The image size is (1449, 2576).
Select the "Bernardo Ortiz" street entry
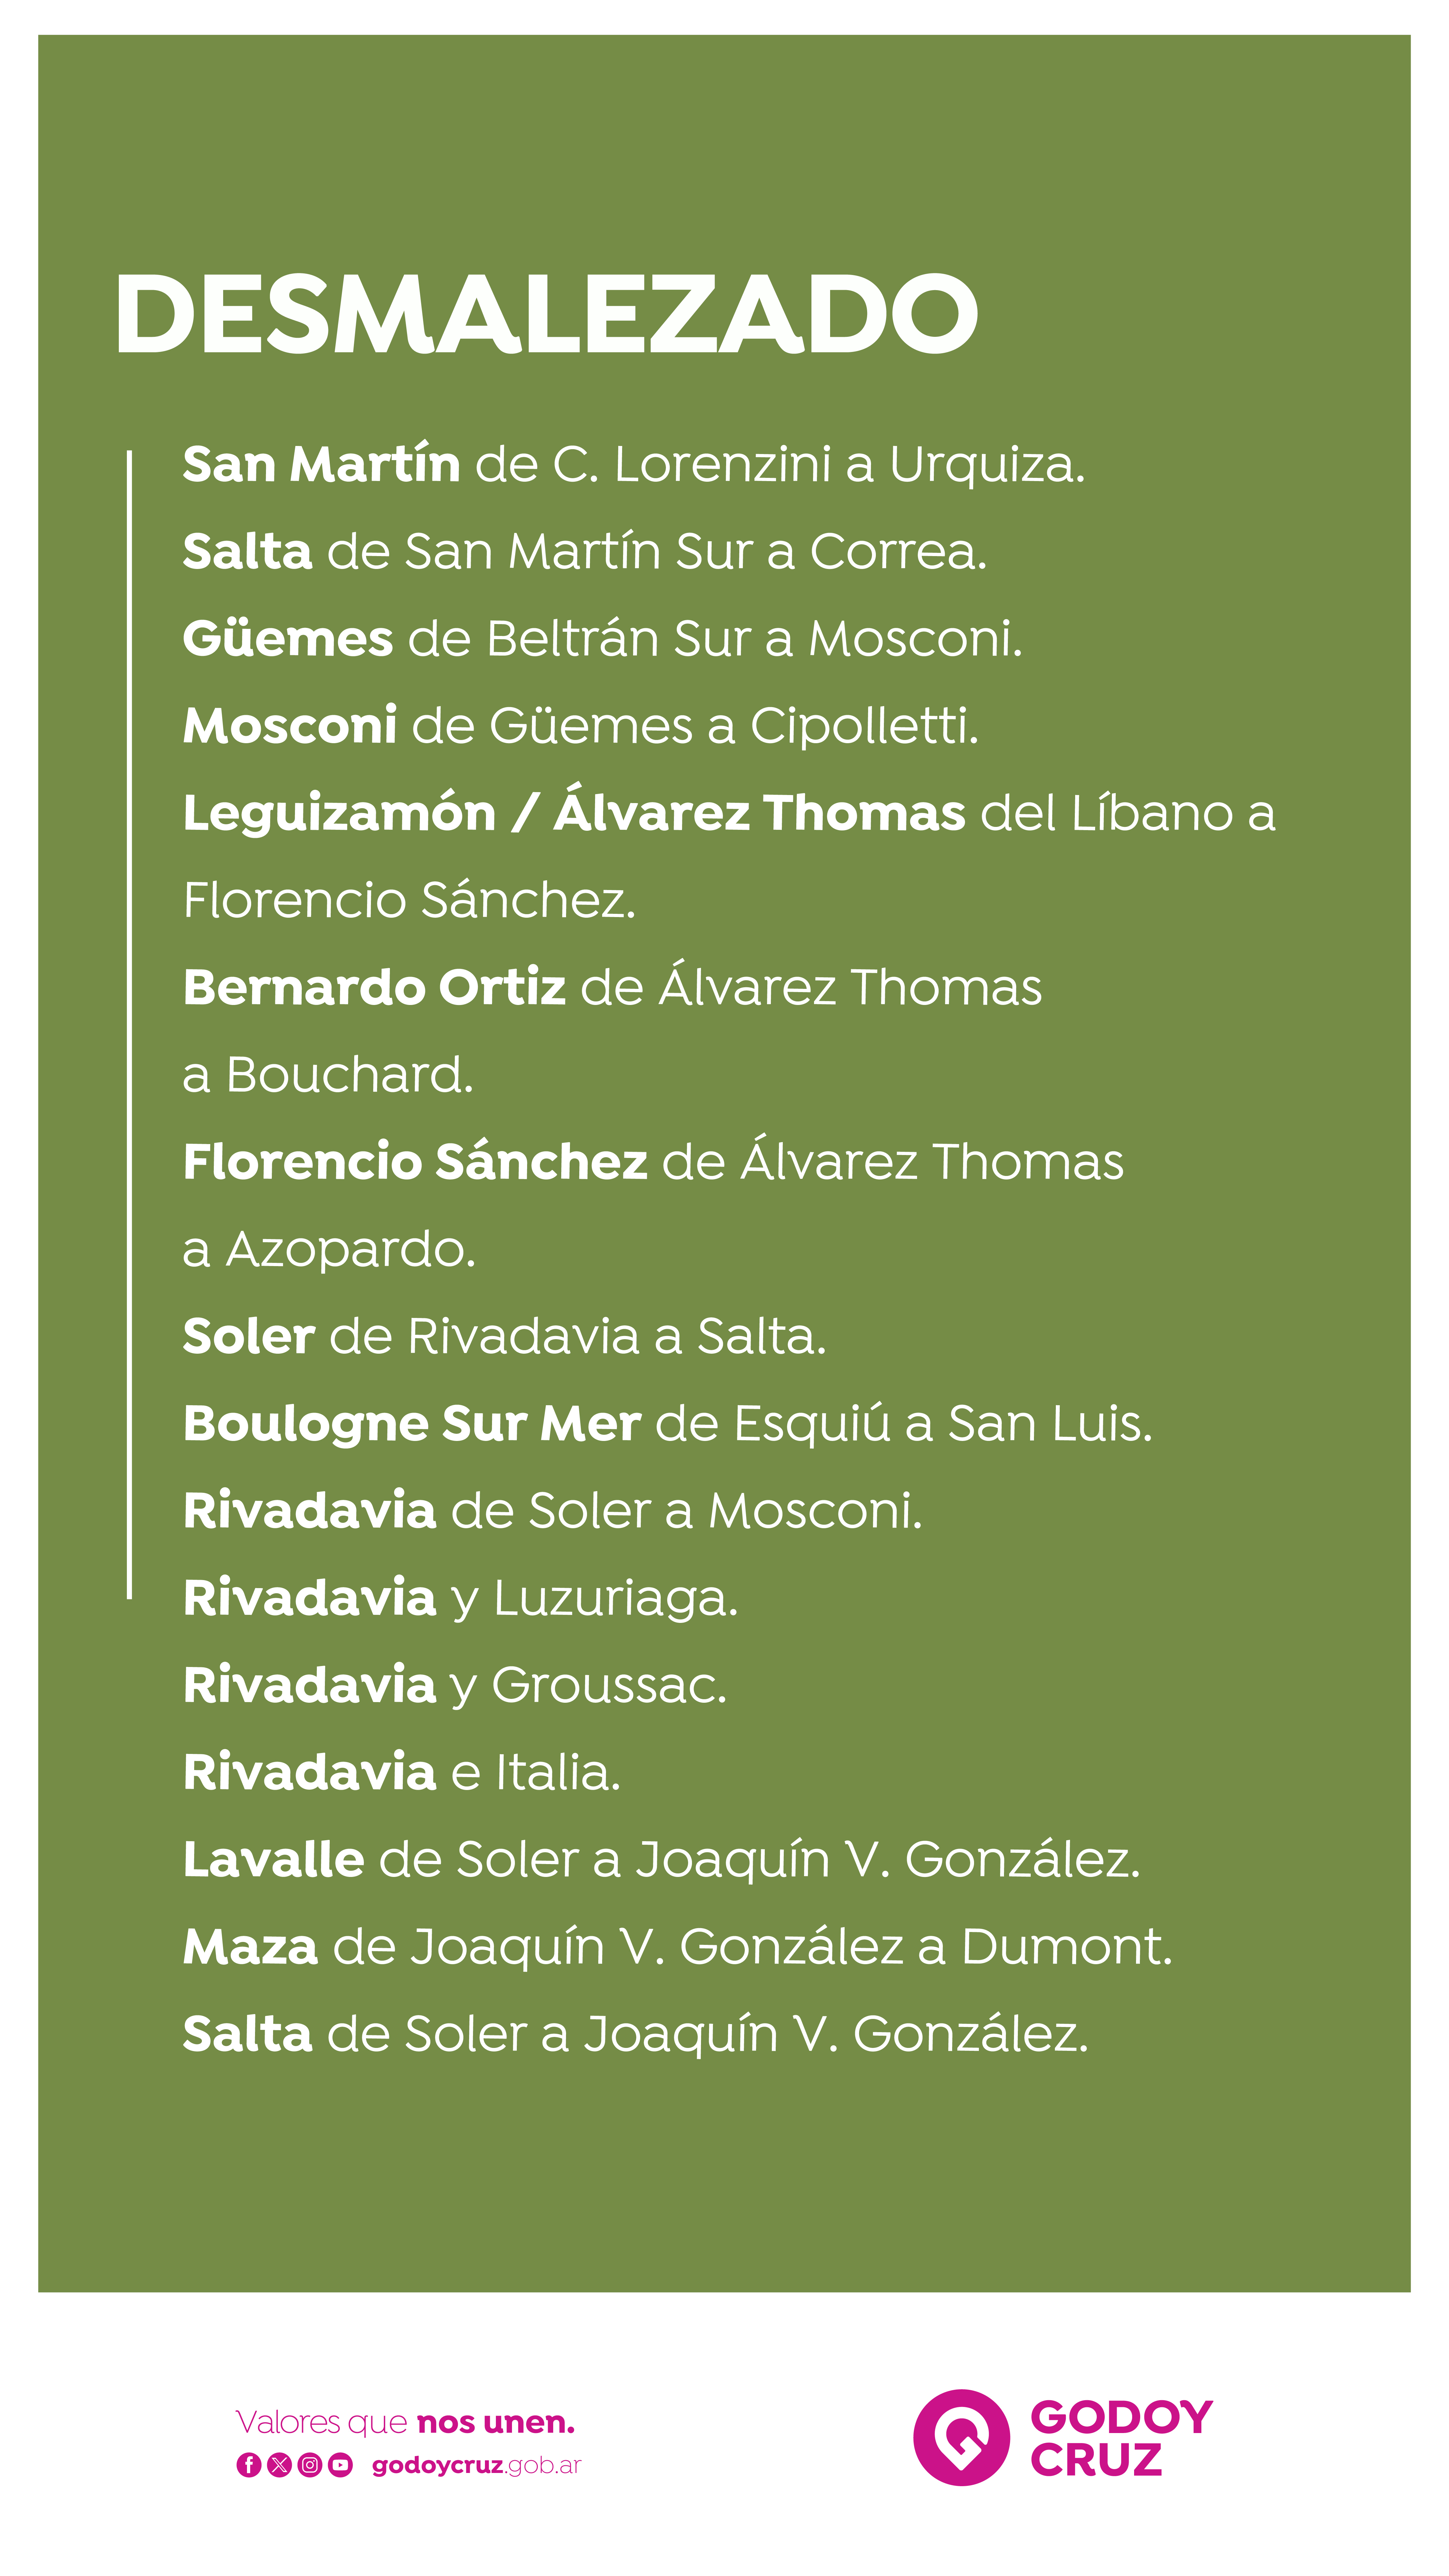pyautogui.click(x=612, y=988)
